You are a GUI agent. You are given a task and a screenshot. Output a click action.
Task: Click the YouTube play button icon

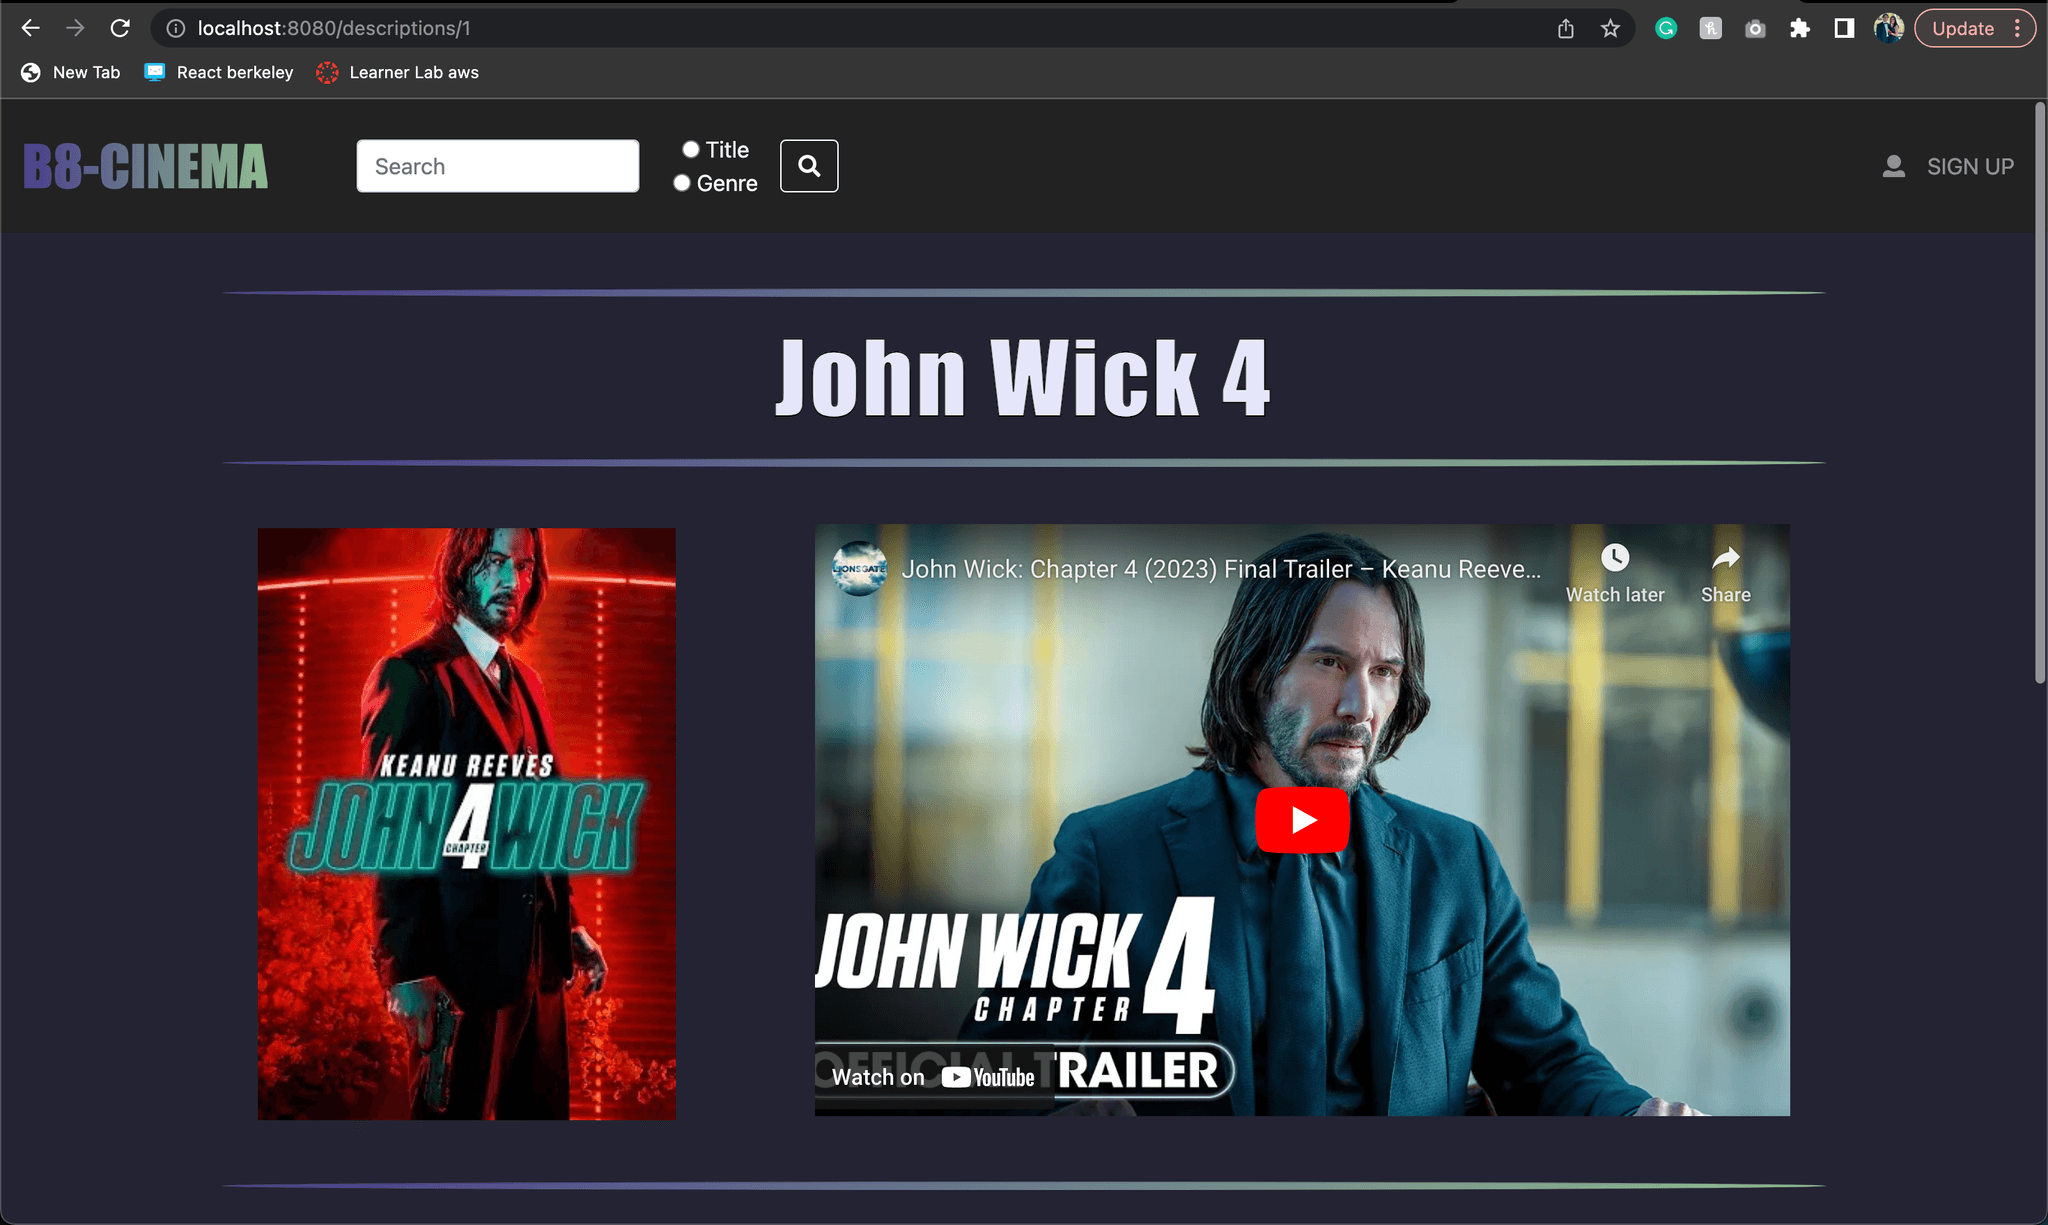1300,820
